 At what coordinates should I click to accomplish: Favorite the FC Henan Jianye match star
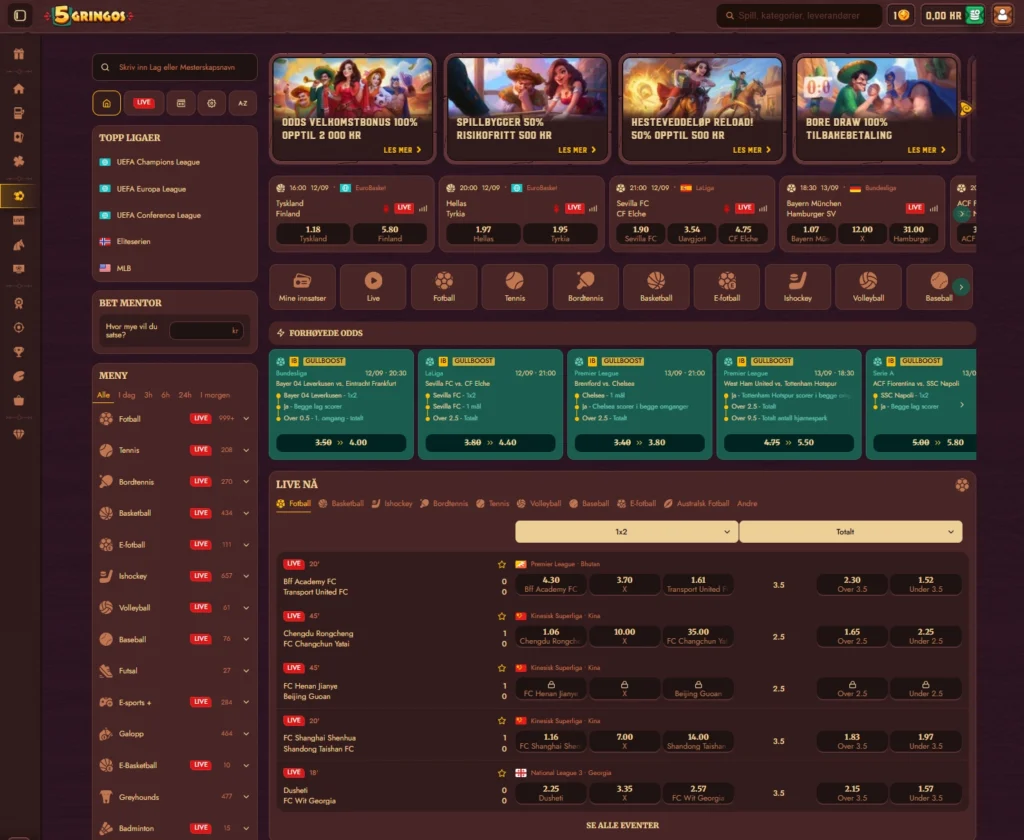tap(502, 668)
